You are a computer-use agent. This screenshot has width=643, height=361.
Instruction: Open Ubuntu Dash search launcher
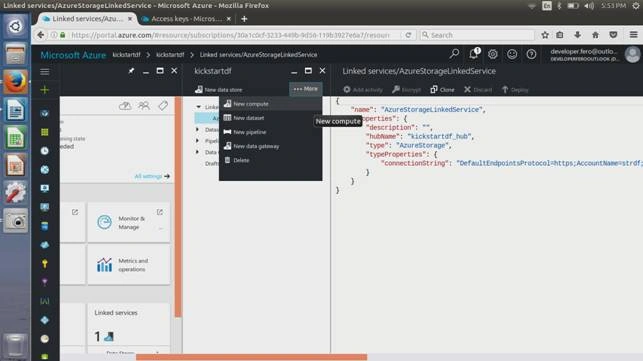pyautogui.click(x=16, y=26)
